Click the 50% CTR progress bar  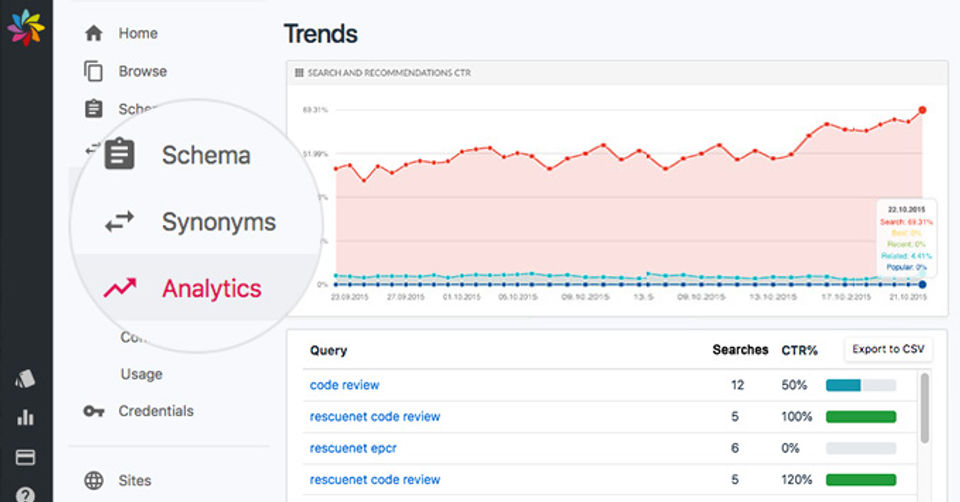(x=860, y=385)
